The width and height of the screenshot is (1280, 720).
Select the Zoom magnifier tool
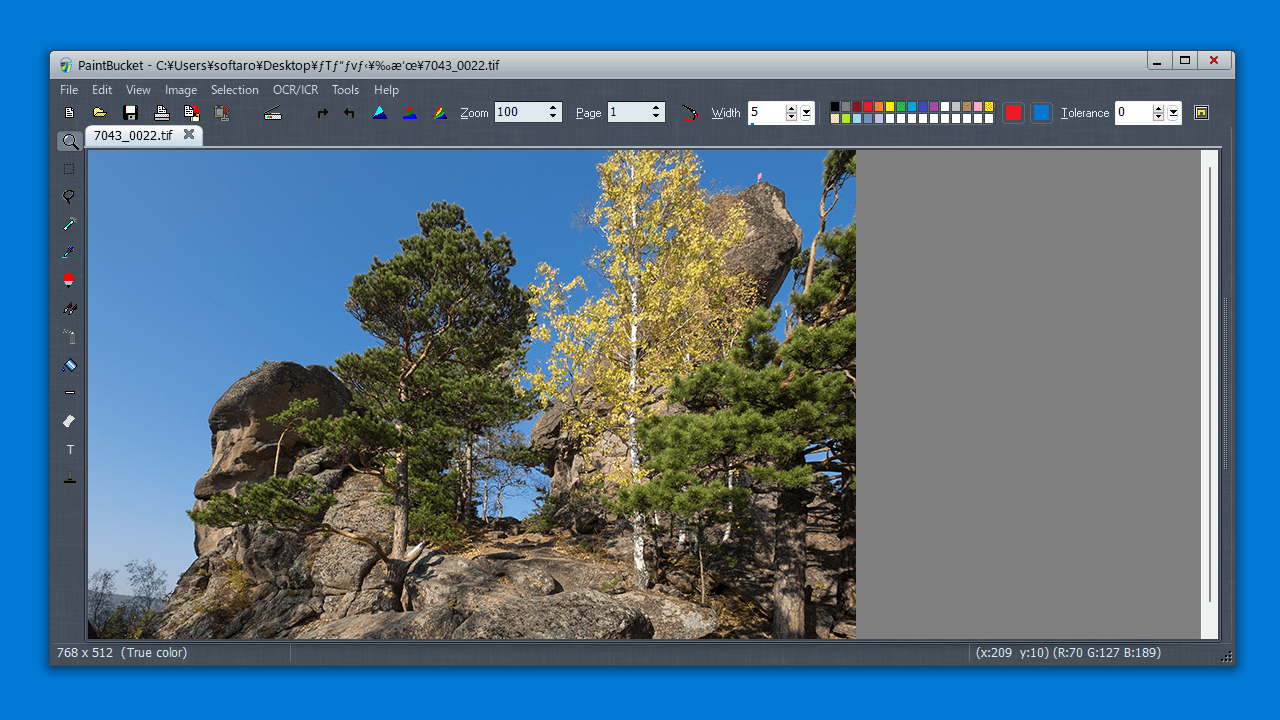click(x=69, y=142)
